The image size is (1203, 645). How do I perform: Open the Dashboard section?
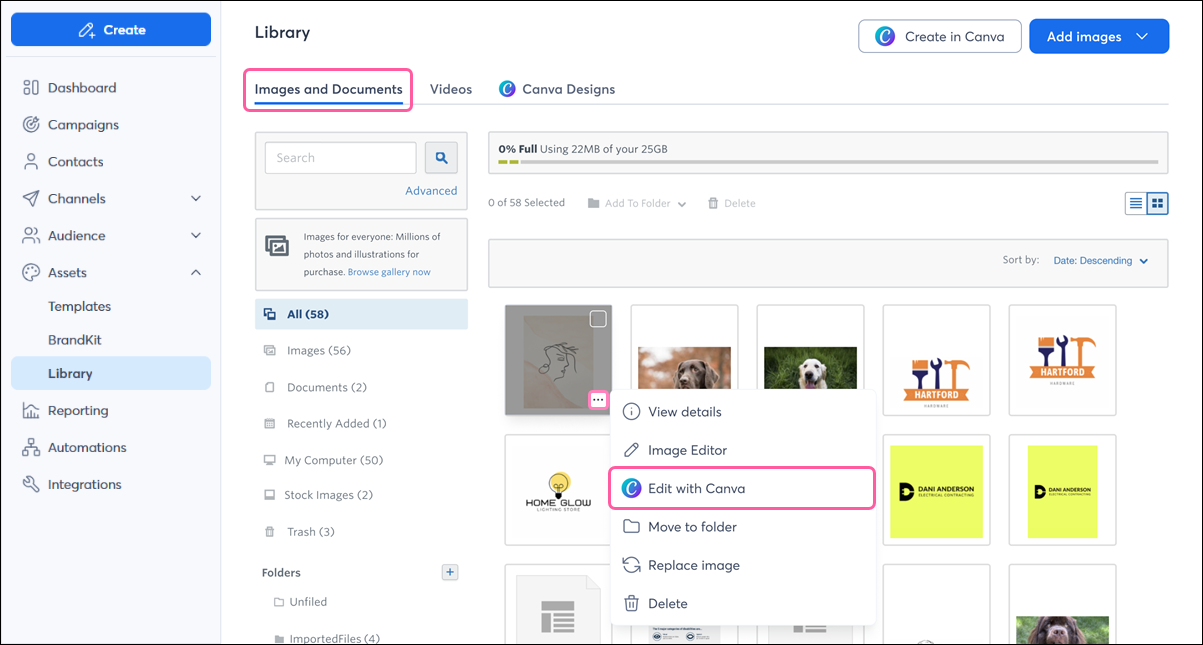[77, 87]
